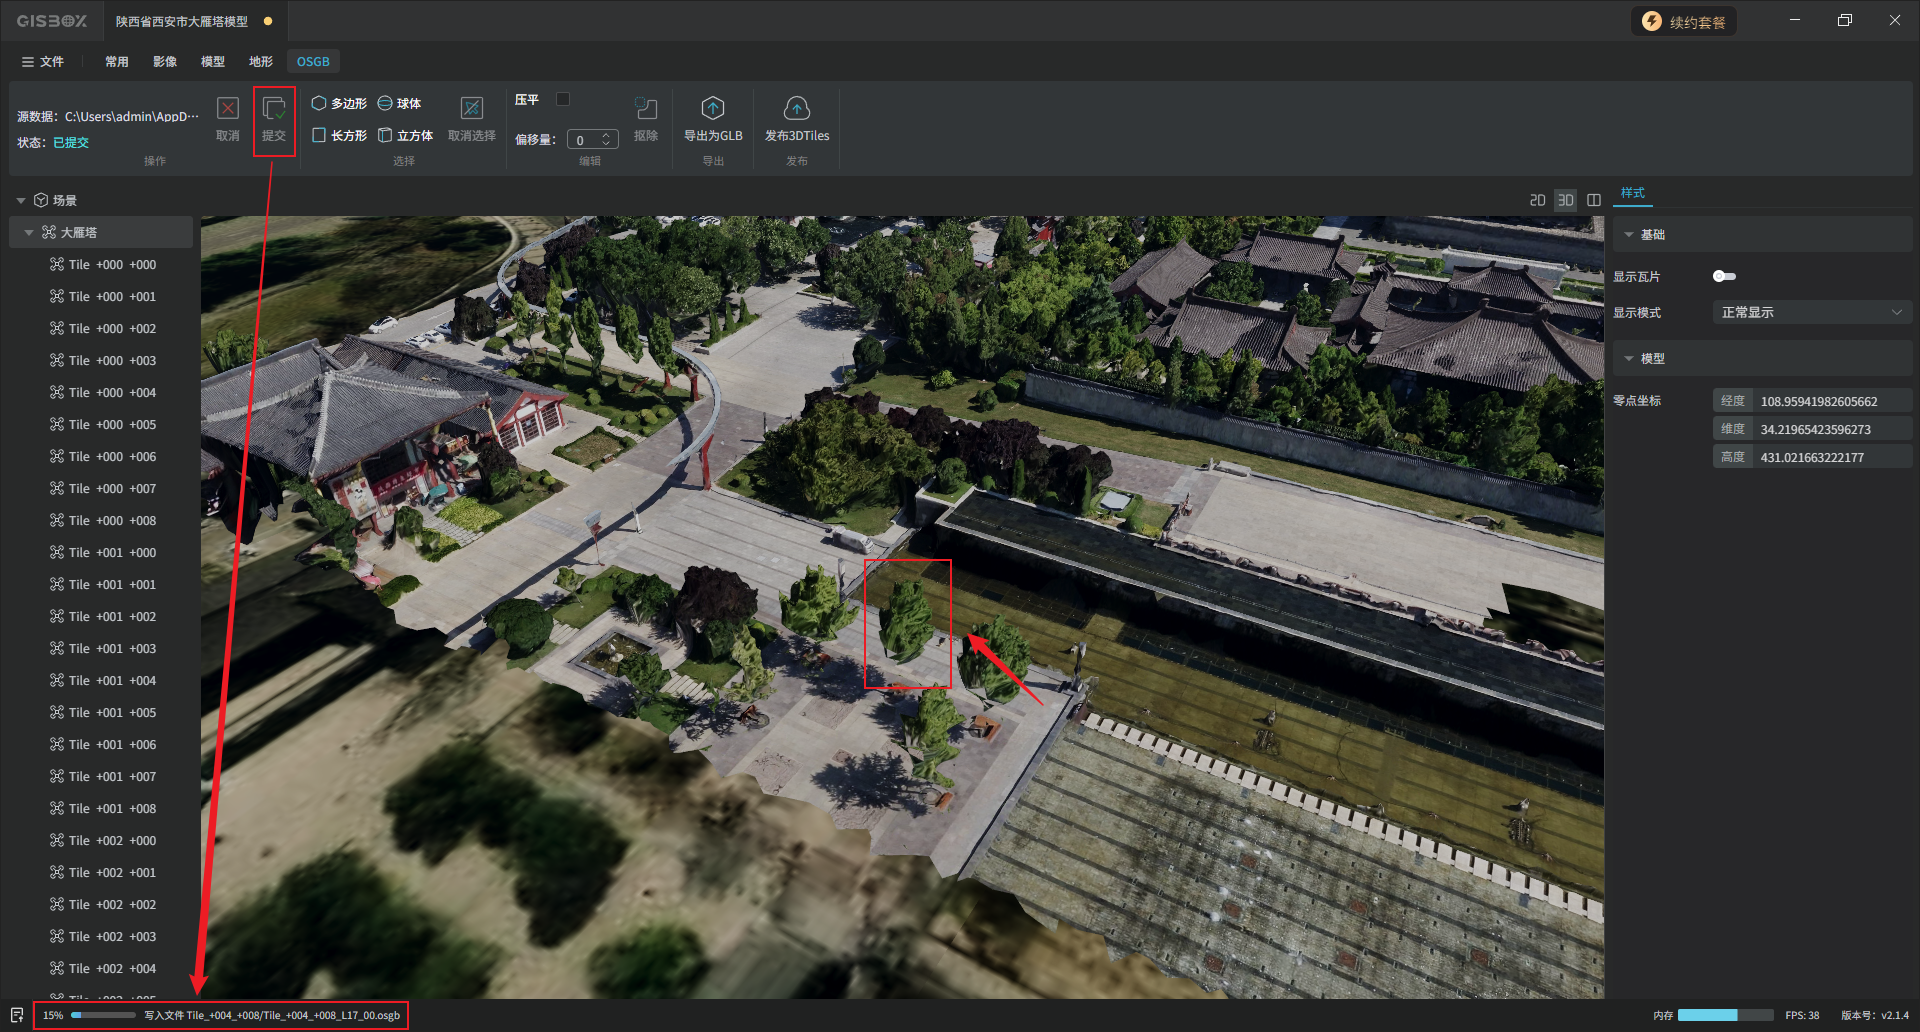1920x1032 pixels.
Task: Collapse the 大雁塔 tree node
Action: pos(29,233)
